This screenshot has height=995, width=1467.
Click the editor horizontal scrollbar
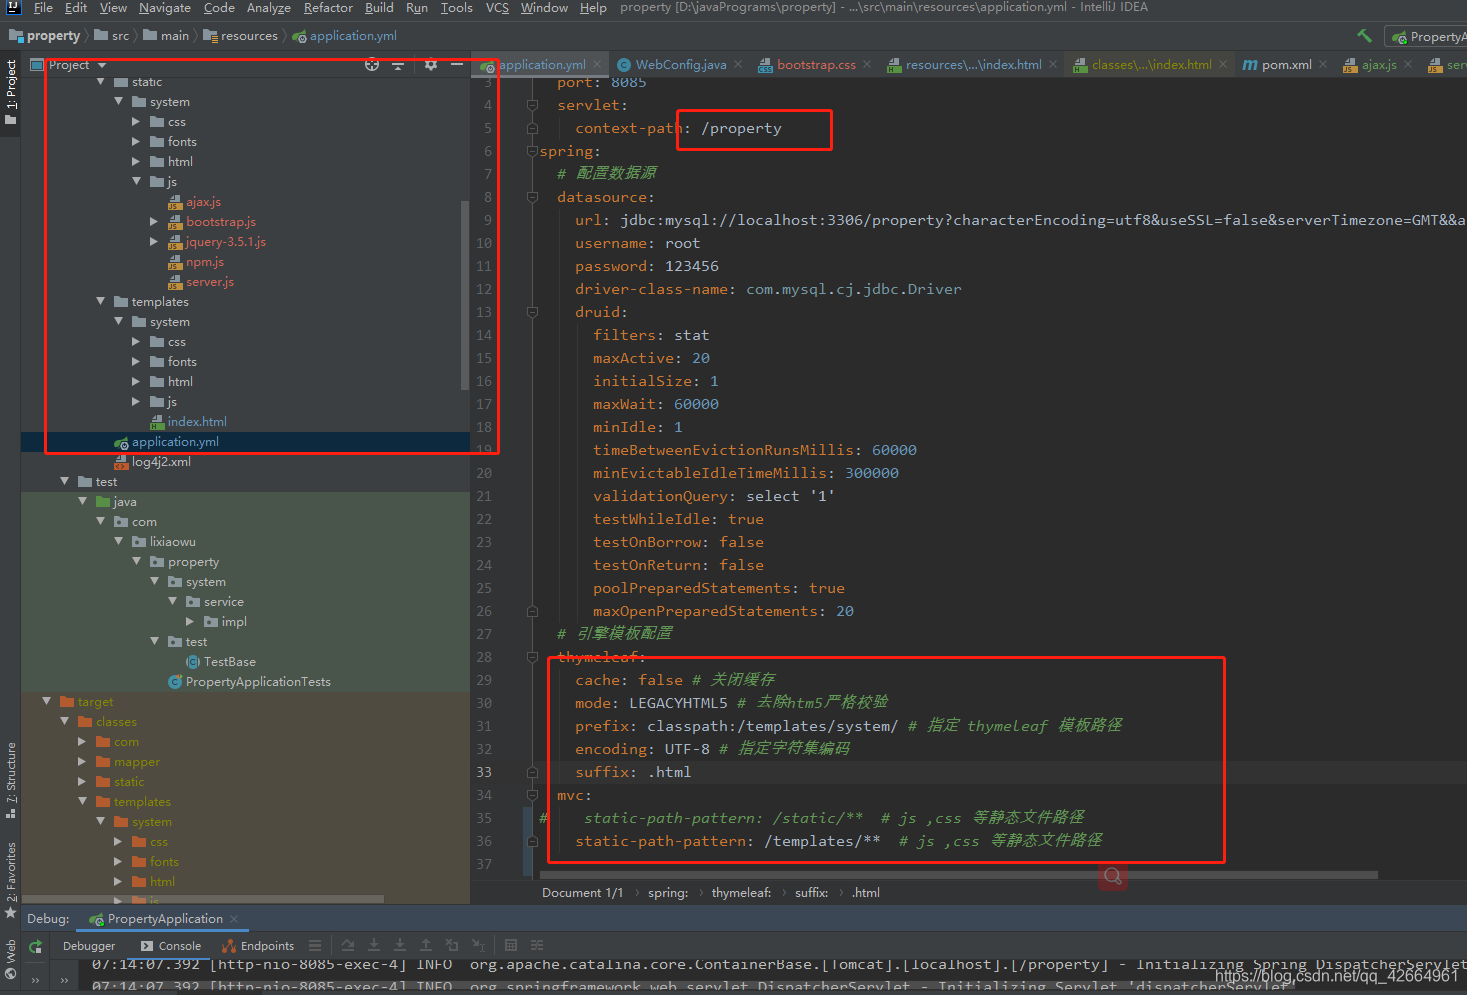point(958,875)
